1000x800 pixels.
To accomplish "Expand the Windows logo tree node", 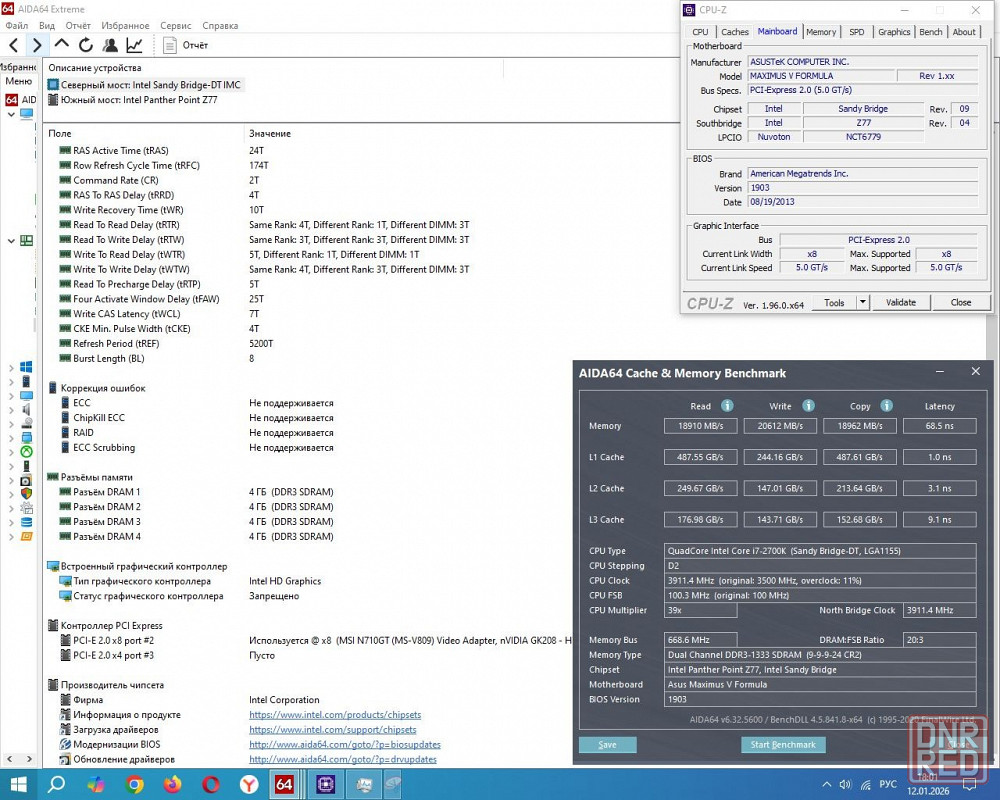I will click(11, 367).
